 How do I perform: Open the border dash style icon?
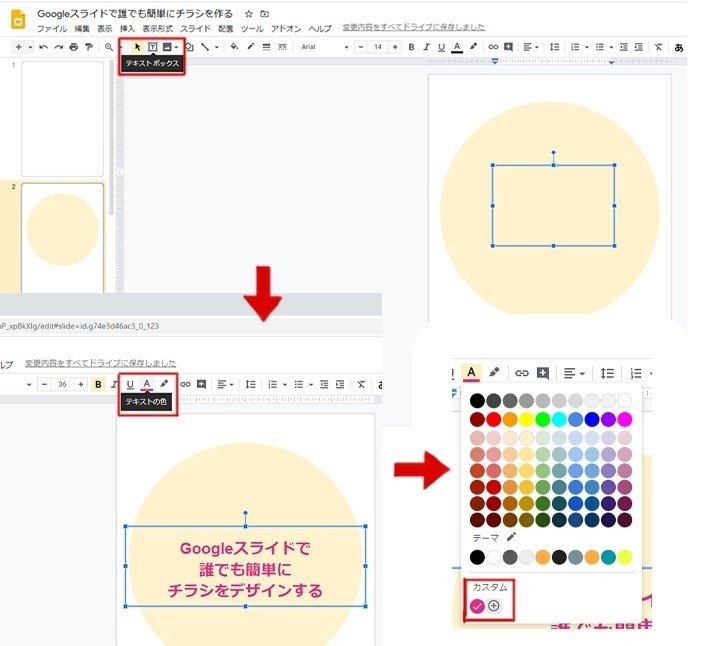[282, 47]
